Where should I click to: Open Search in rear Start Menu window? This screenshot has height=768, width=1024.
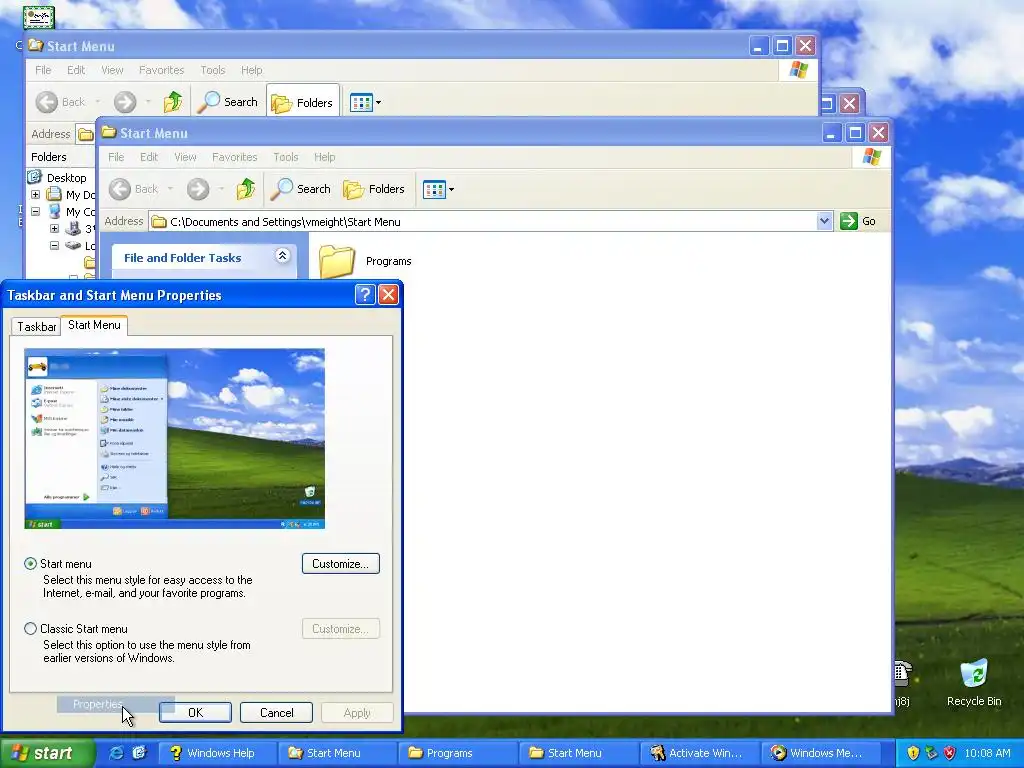coord(228,102)
